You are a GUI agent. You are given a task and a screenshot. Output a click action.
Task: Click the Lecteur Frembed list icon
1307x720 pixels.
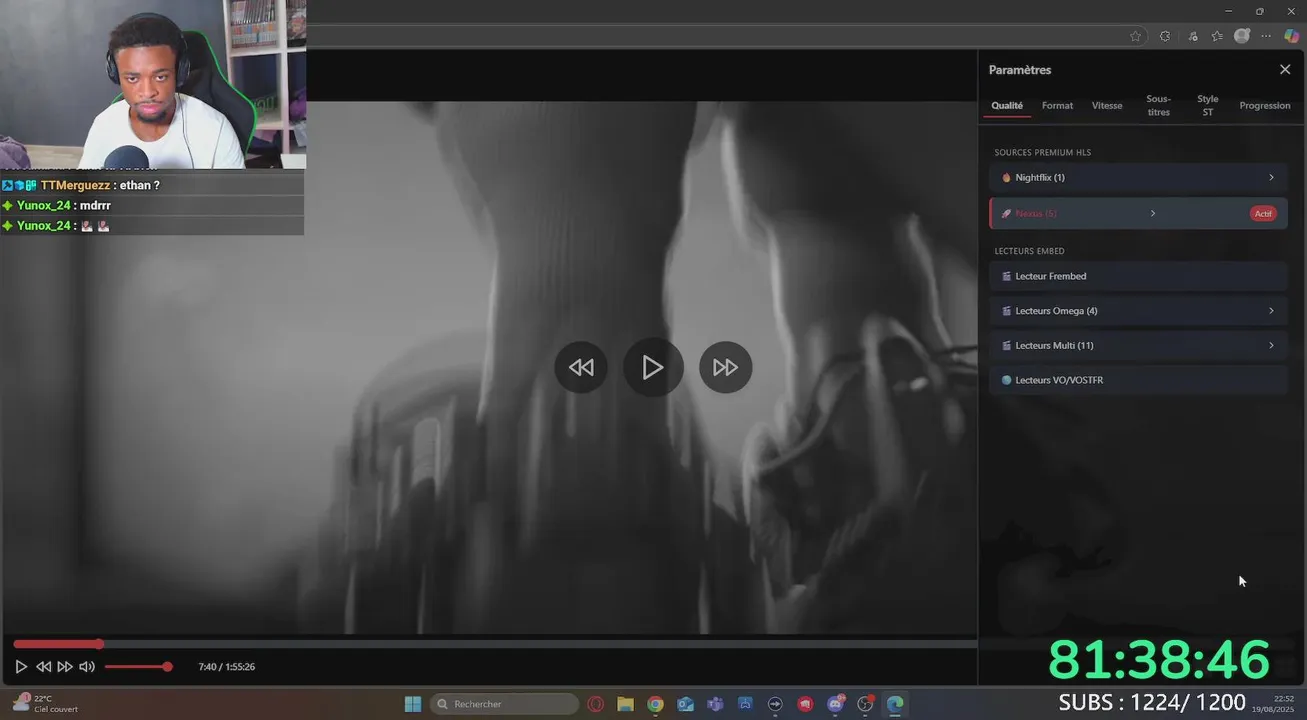[1006, 276]
